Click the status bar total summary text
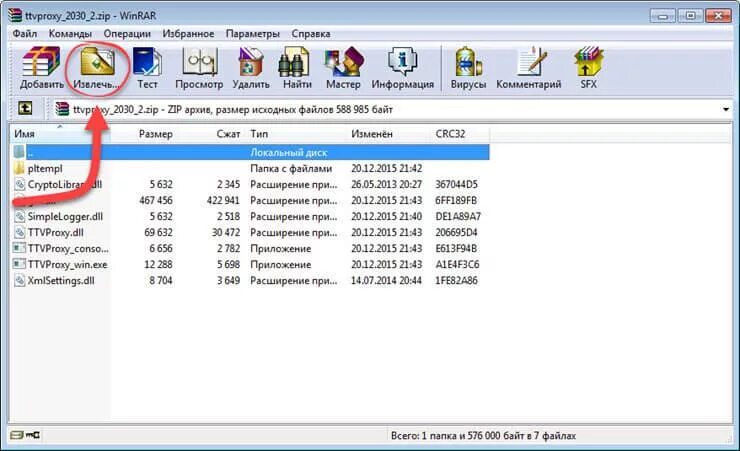 pos(483,435)
